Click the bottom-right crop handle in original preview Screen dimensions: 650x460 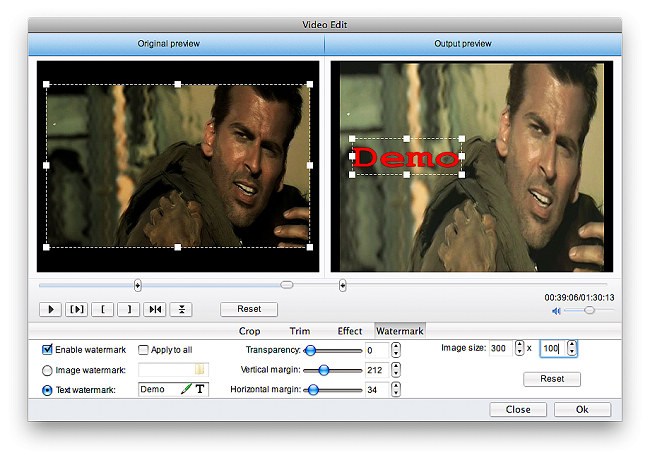click(310, 247)
